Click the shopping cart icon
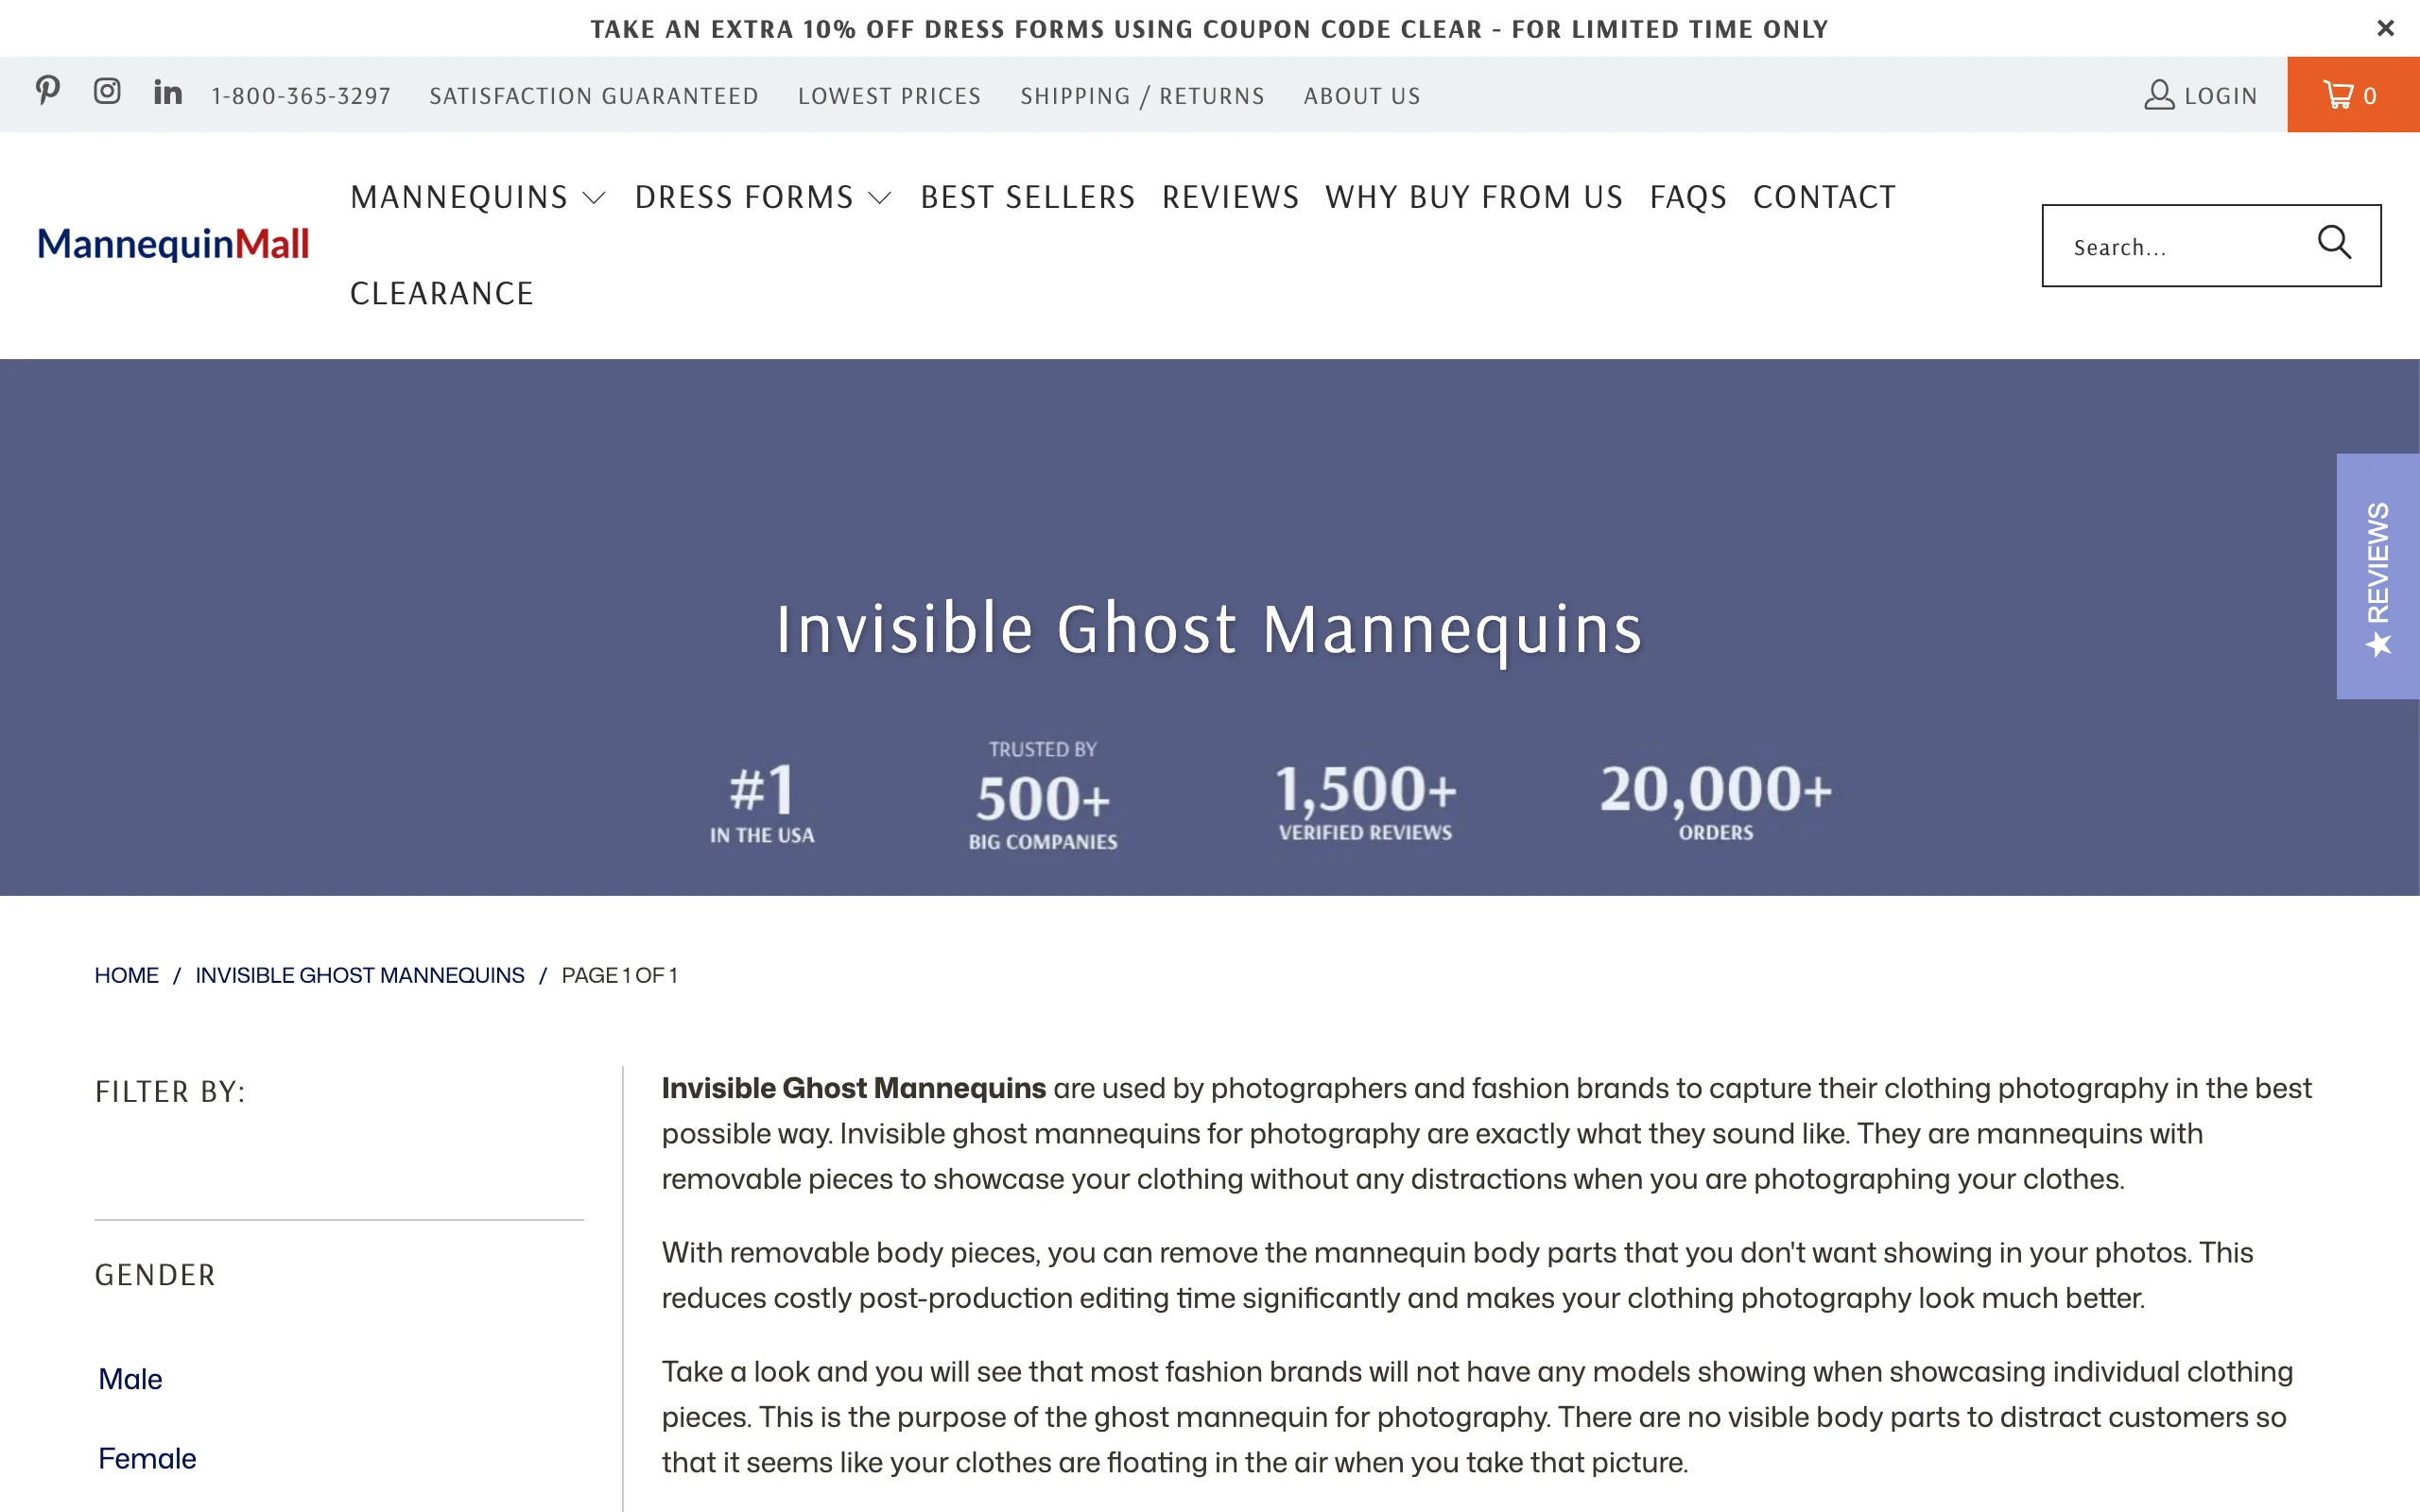This screenshot has width=2420, height=1512. [x=2338, y=95]
